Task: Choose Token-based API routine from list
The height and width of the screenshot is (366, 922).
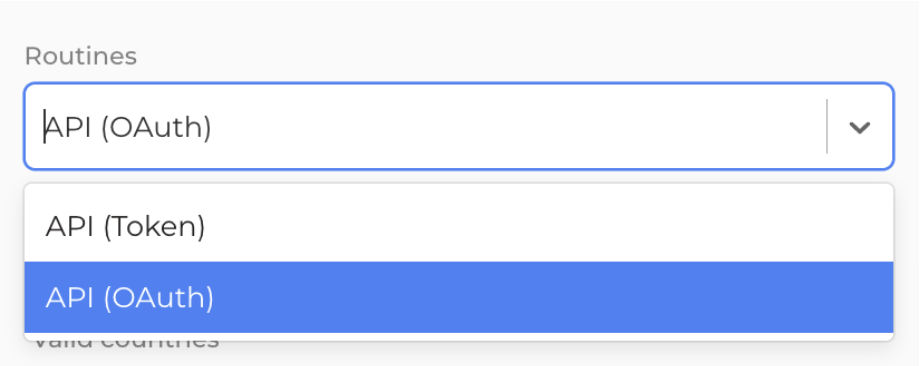Action: pos(459,227)
